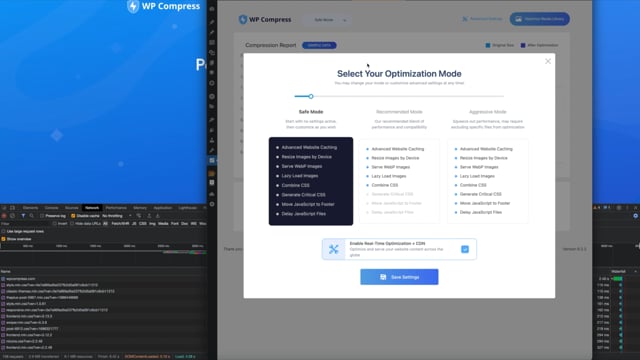640x360 pixels.
Task: Filter requests by Media type
Action: pyautogui.click(x=163, y=224)
